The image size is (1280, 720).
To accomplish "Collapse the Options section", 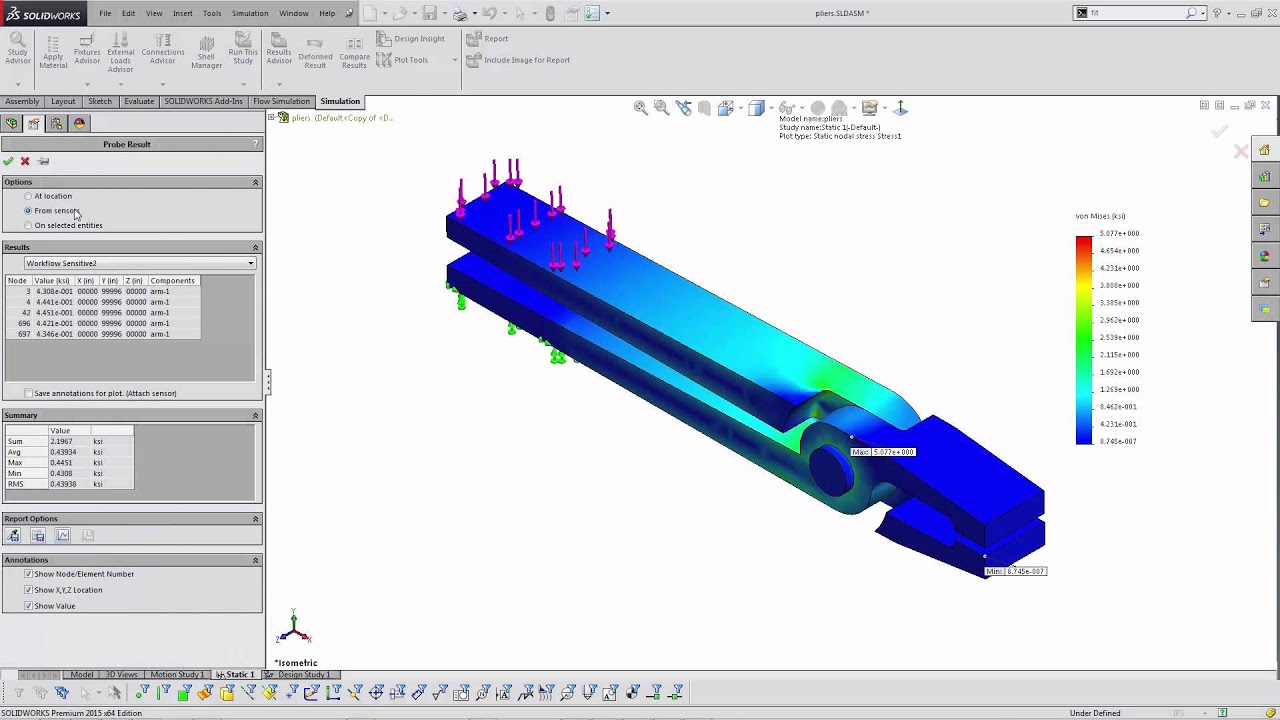I will [x=255, y=182].
